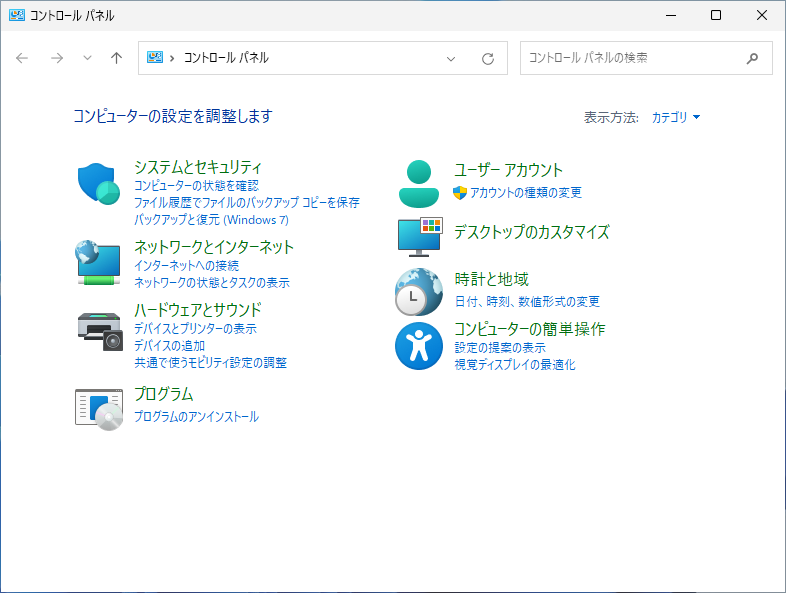Open 時計と地域 category
Viewport: 786px width, 593px height.
tap(491, 279)
